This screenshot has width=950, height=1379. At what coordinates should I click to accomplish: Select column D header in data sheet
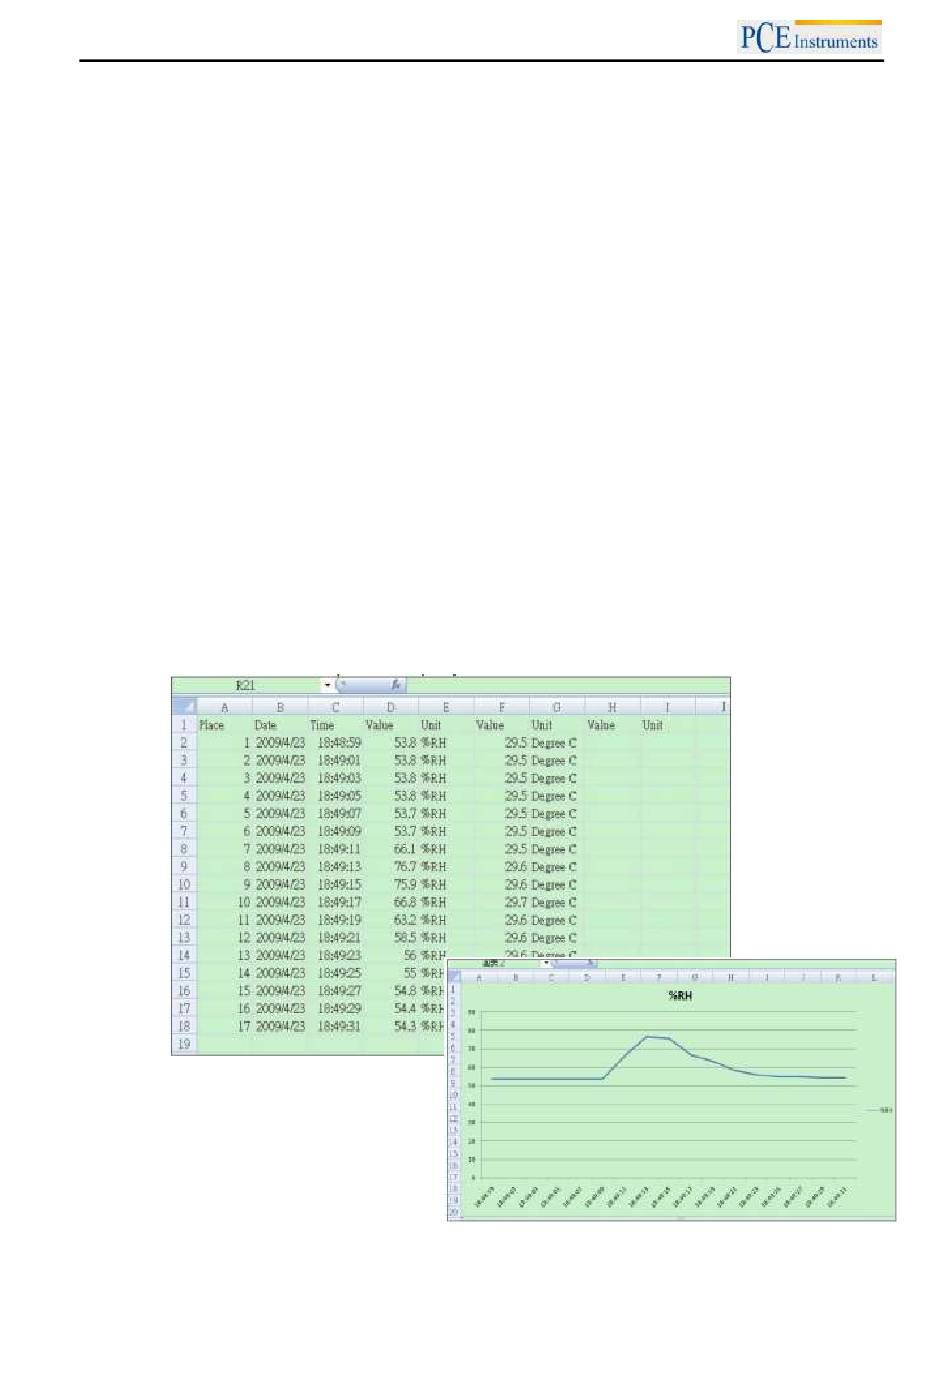point(391,707)
